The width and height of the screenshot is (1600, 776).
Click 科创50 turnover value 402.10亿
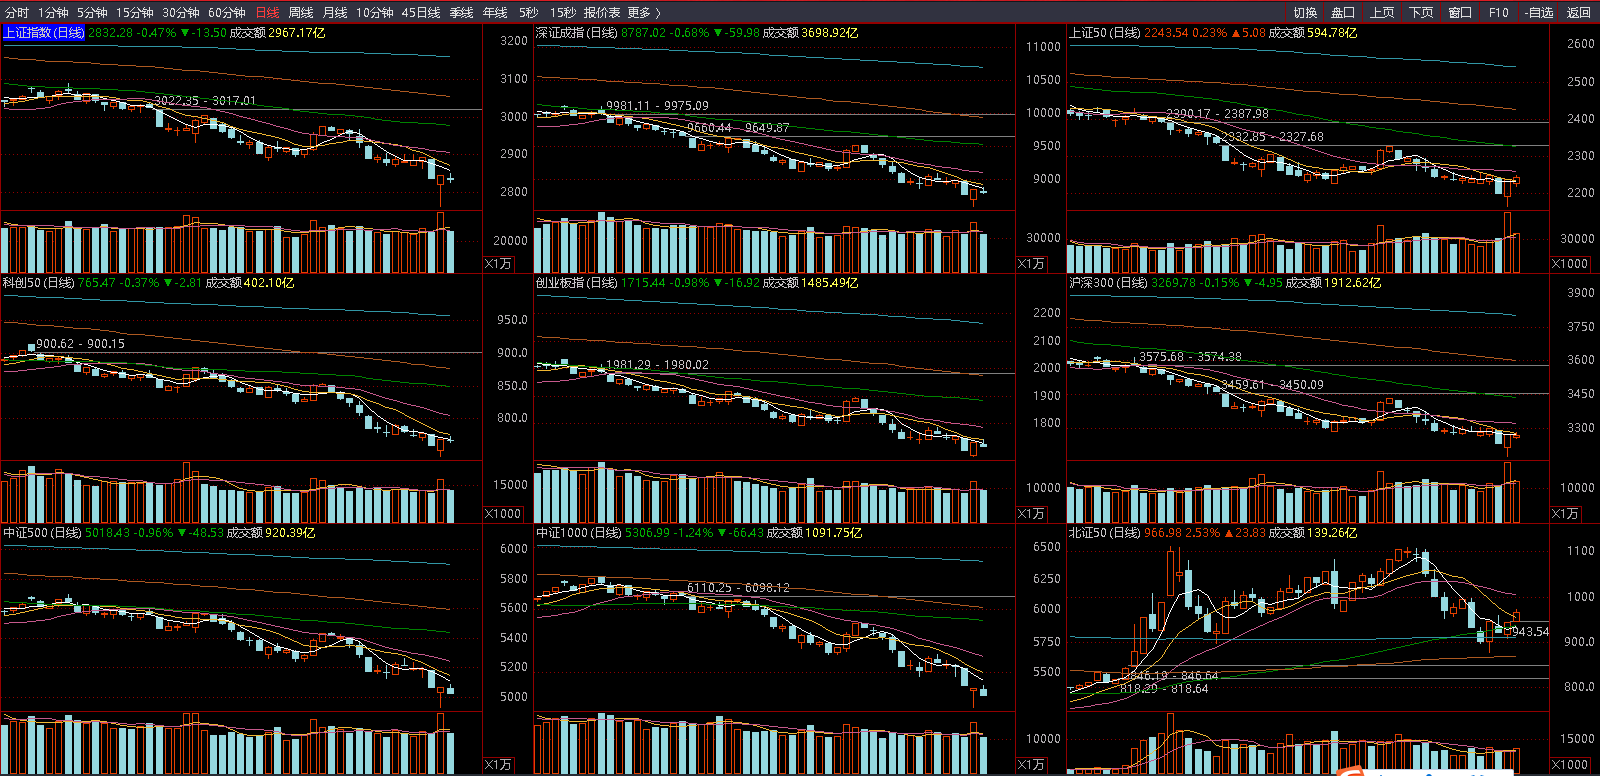point(269,283)
